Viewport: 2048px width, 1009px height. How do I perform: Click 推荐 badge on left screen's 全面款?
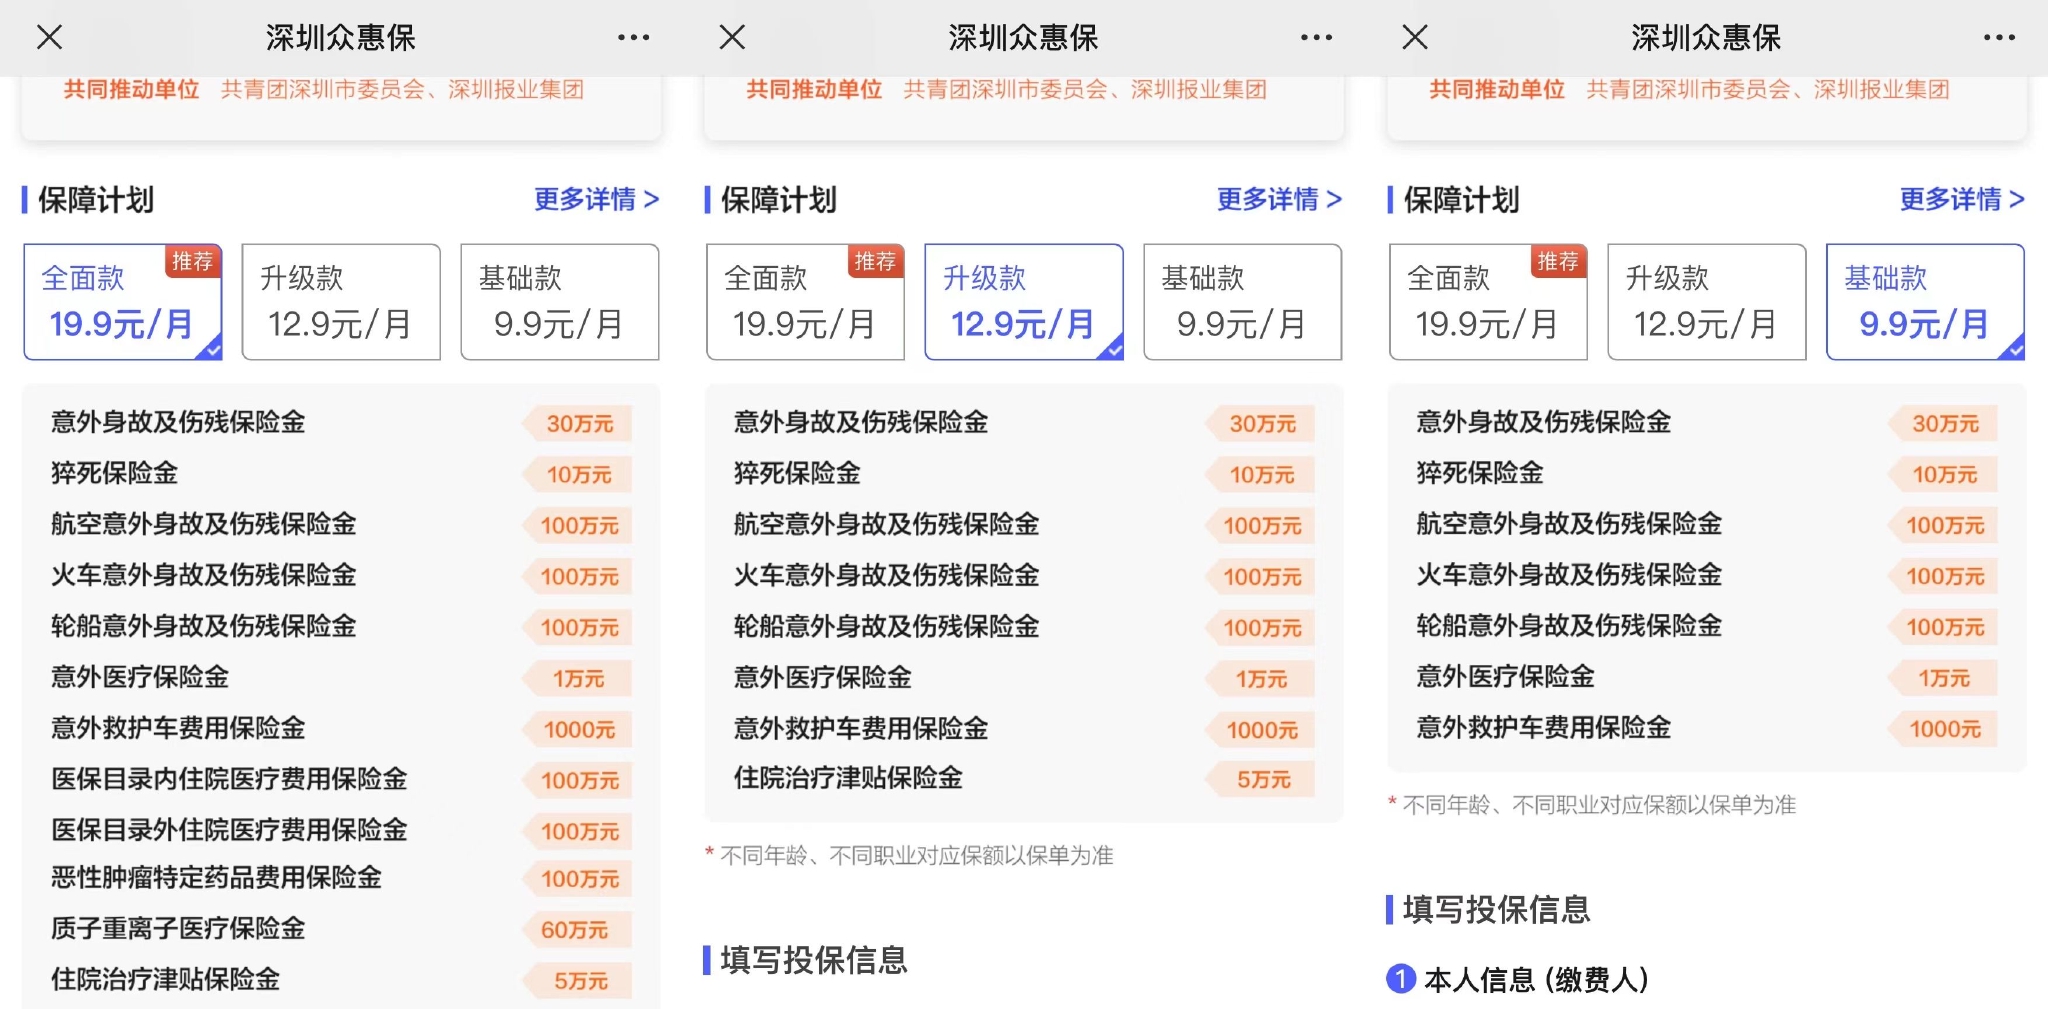click(x=193, y=262)
